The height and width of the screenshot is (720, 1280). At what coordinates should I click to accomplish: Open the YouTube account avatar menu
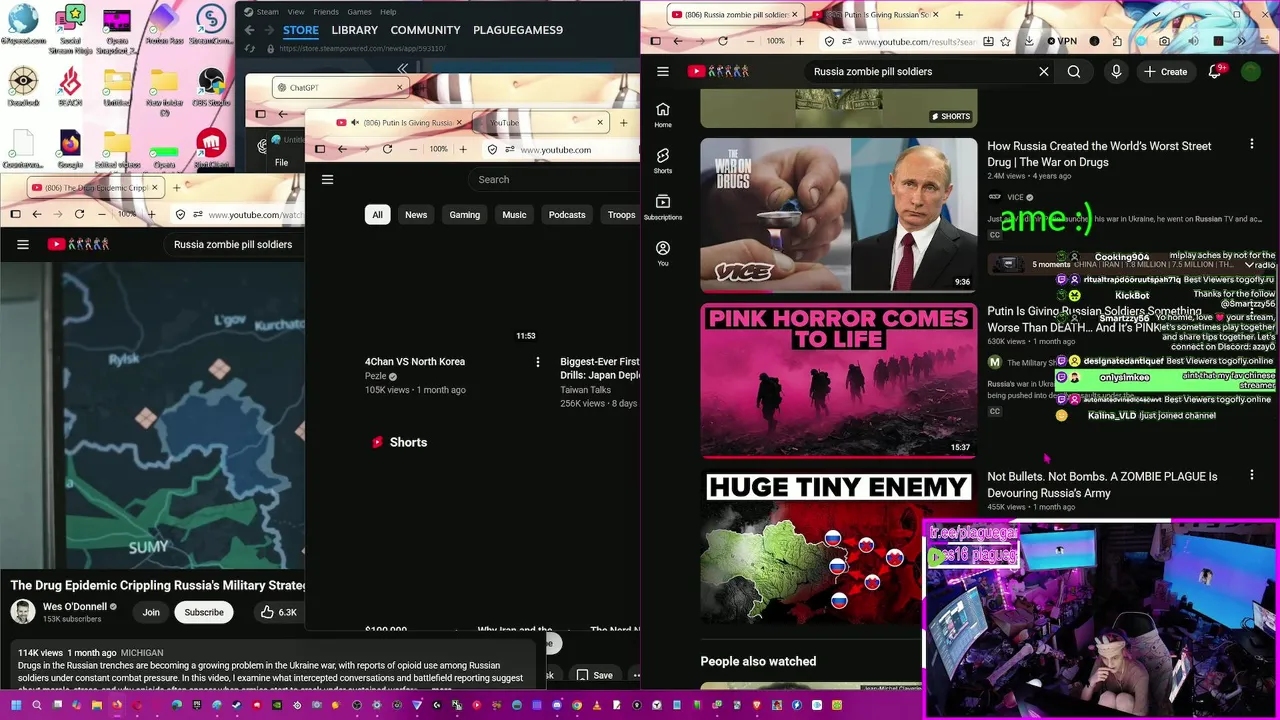click(x=1251, y=71)
